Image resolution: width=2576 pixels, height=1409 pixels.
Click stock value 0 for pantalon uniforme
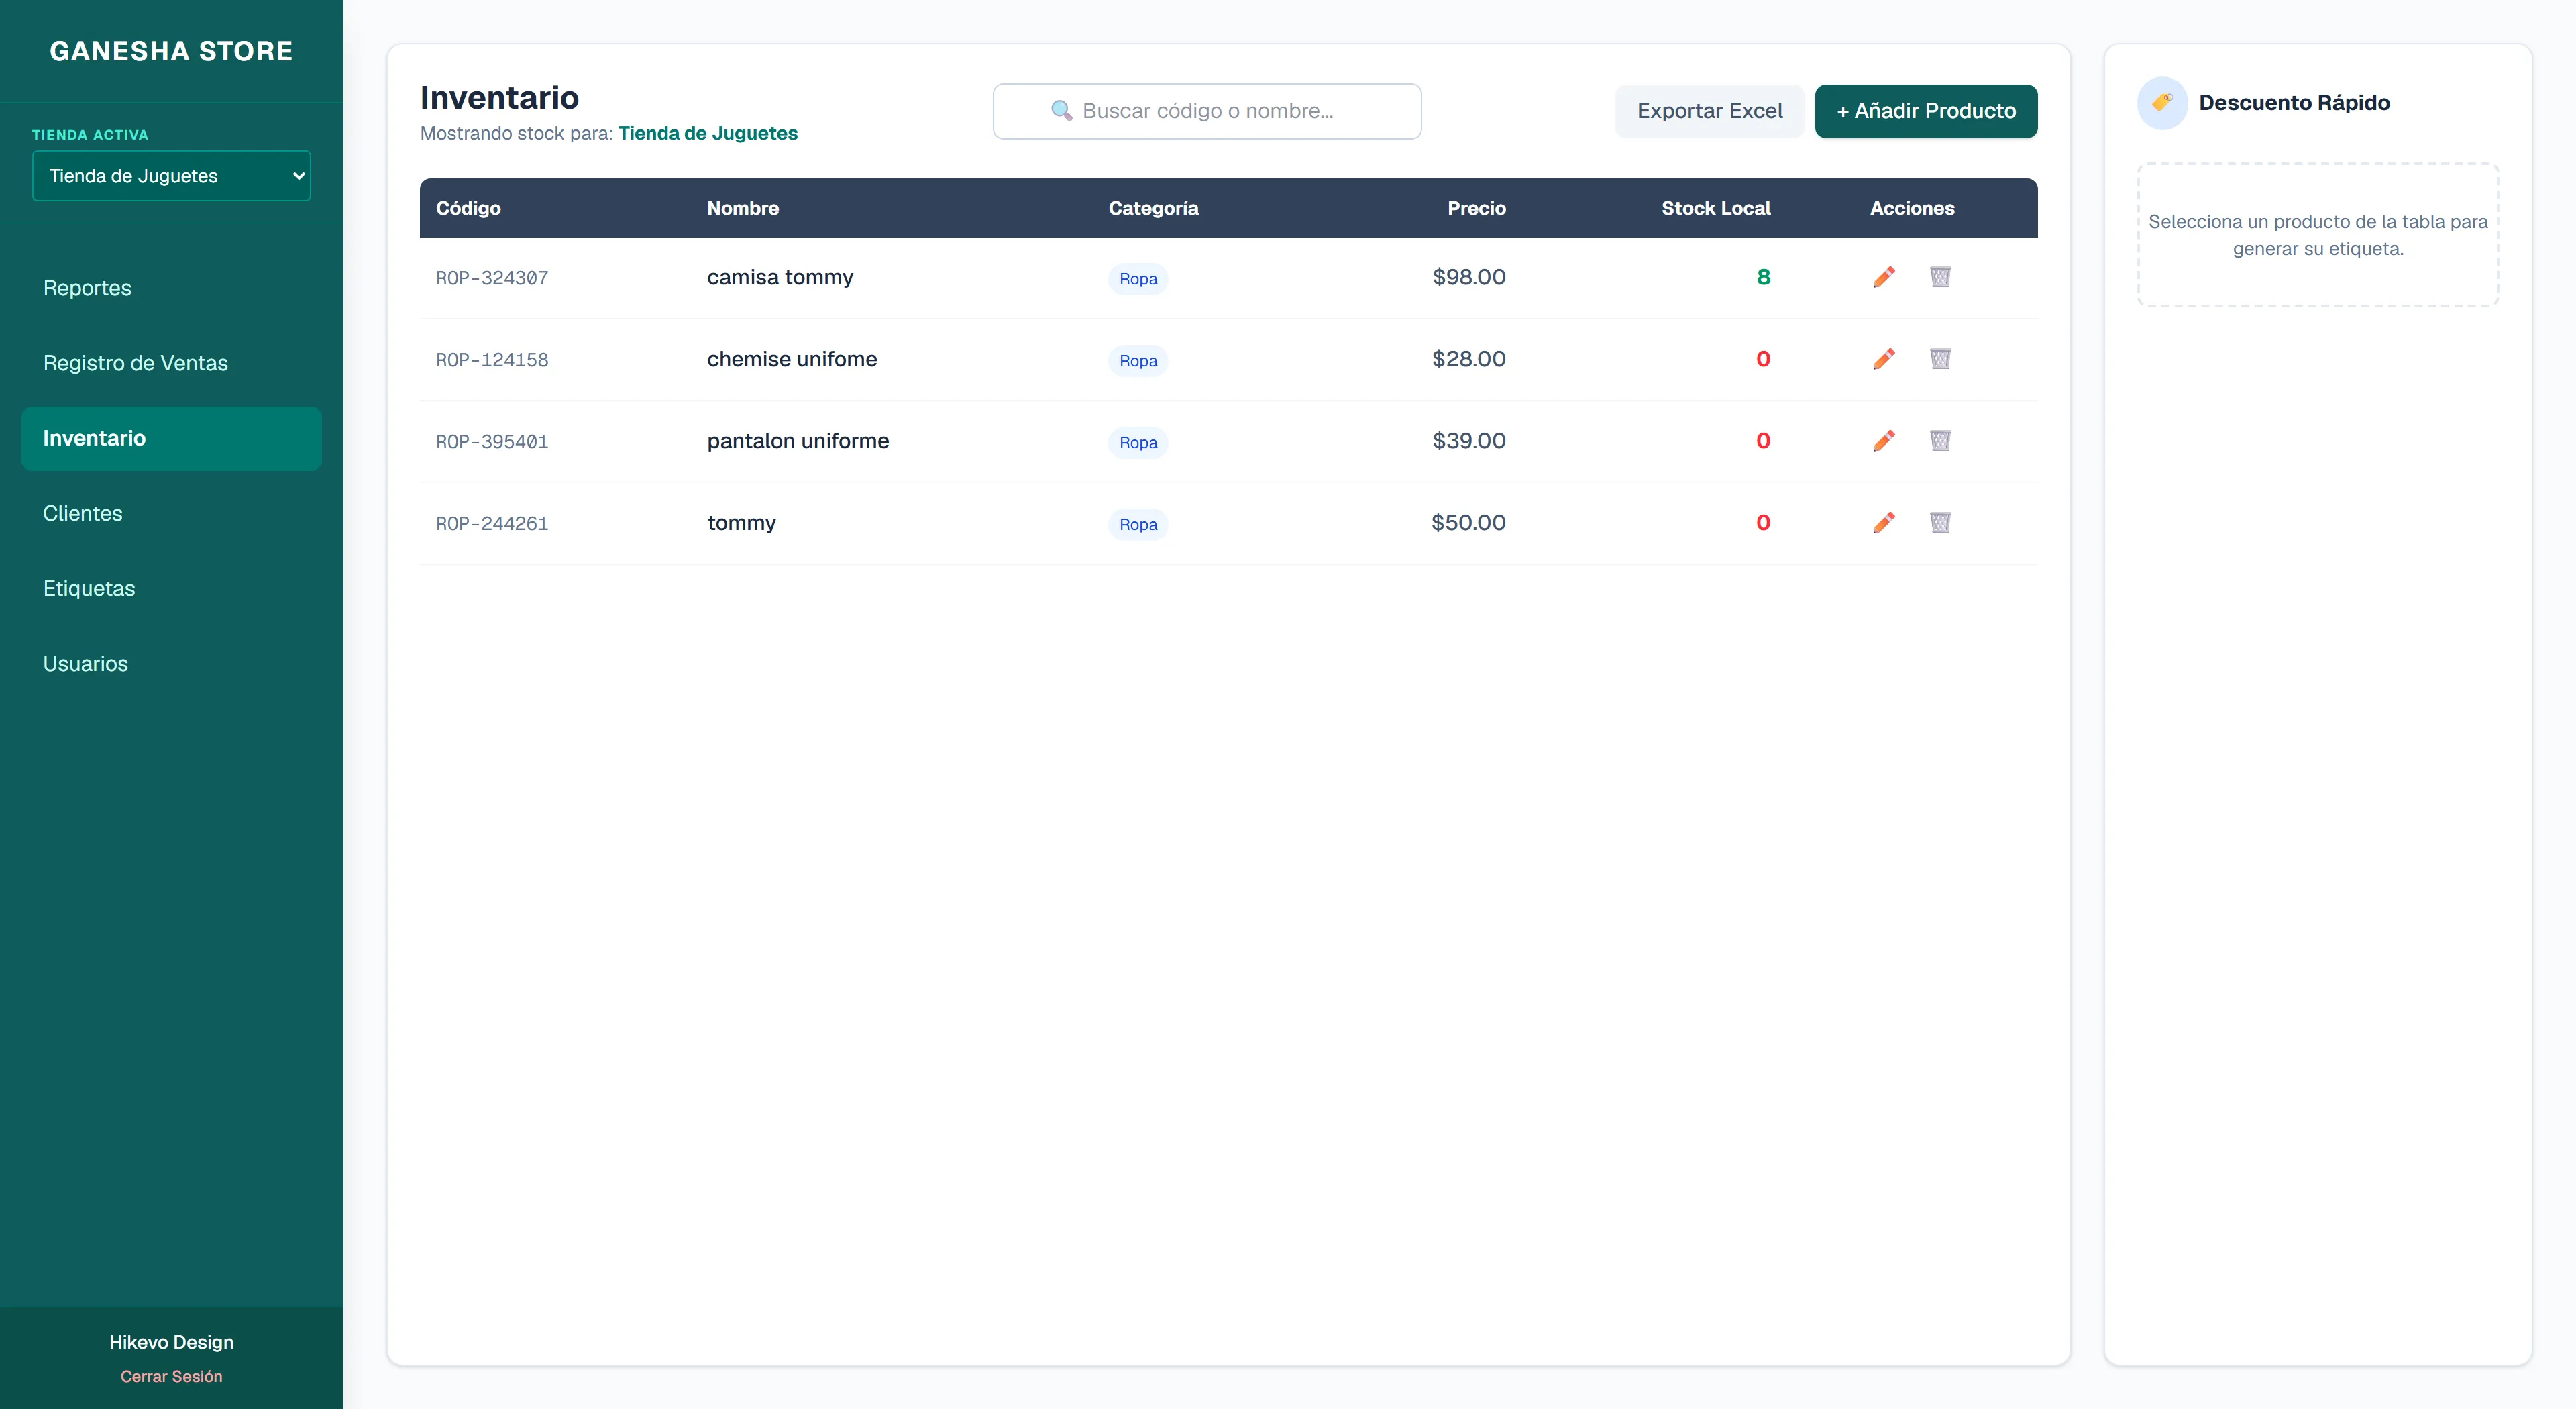[1763, 441]
